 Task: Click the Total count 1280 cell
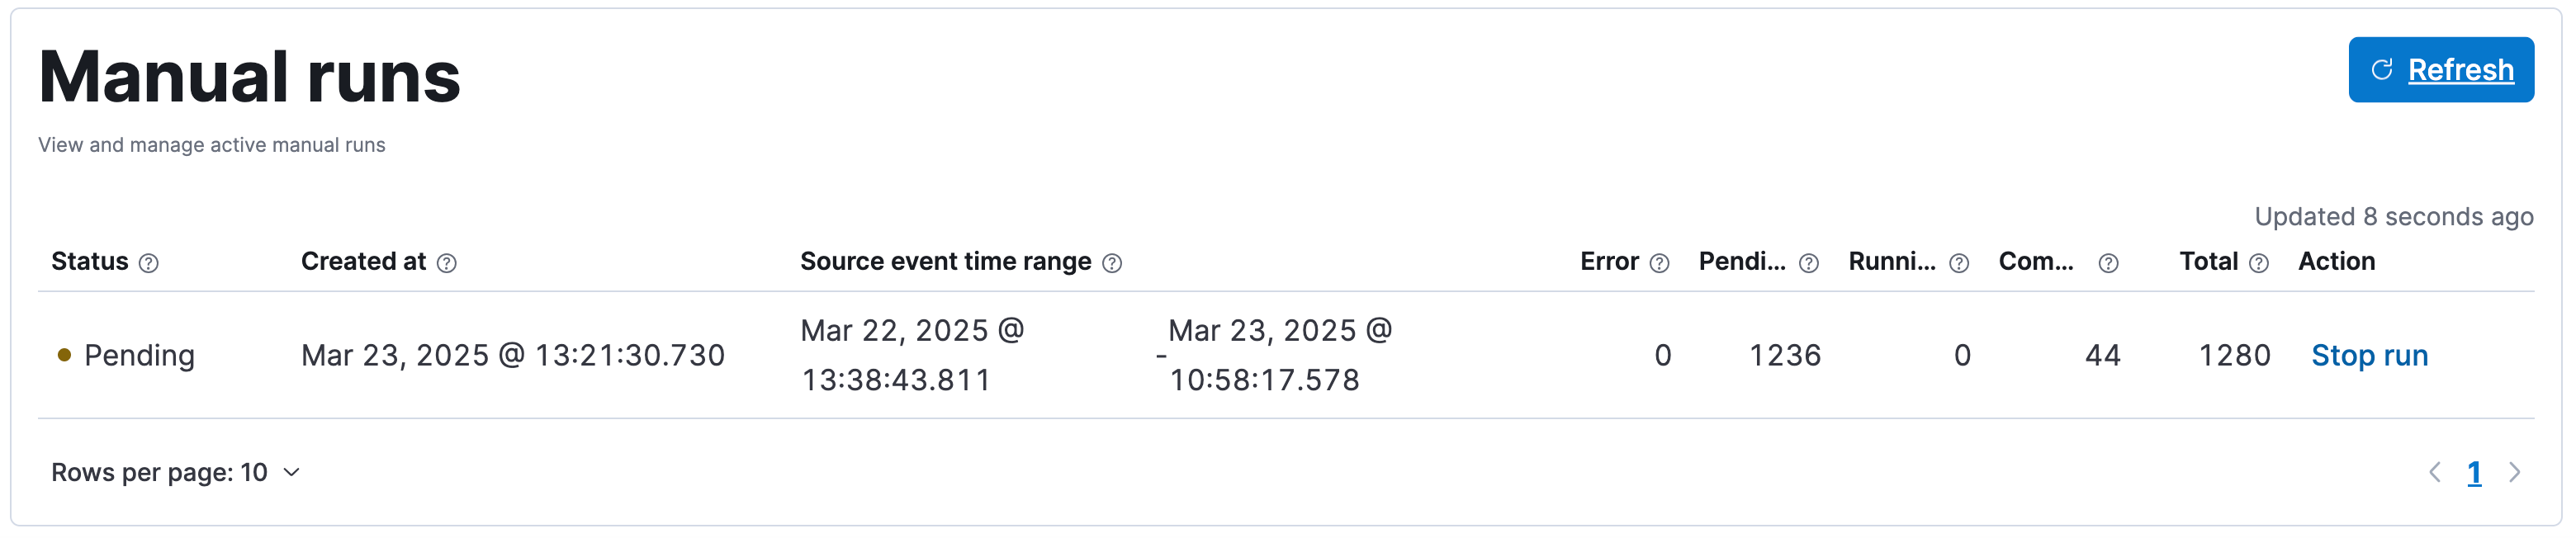2234,355
